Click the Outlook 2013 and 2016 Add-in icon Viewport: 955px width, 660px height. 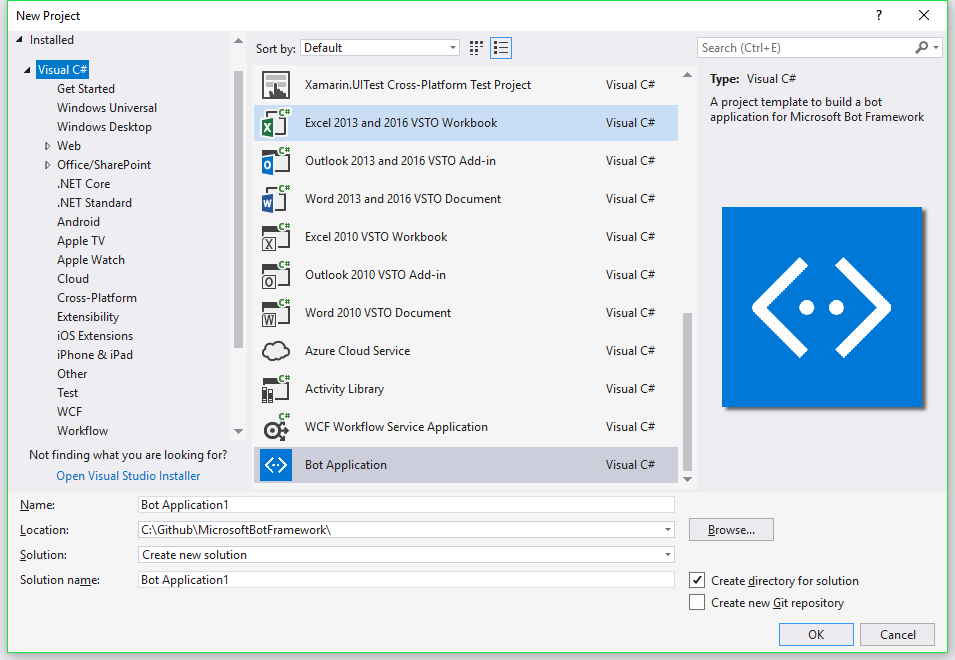pyautogui.click(x=276, y=161)
